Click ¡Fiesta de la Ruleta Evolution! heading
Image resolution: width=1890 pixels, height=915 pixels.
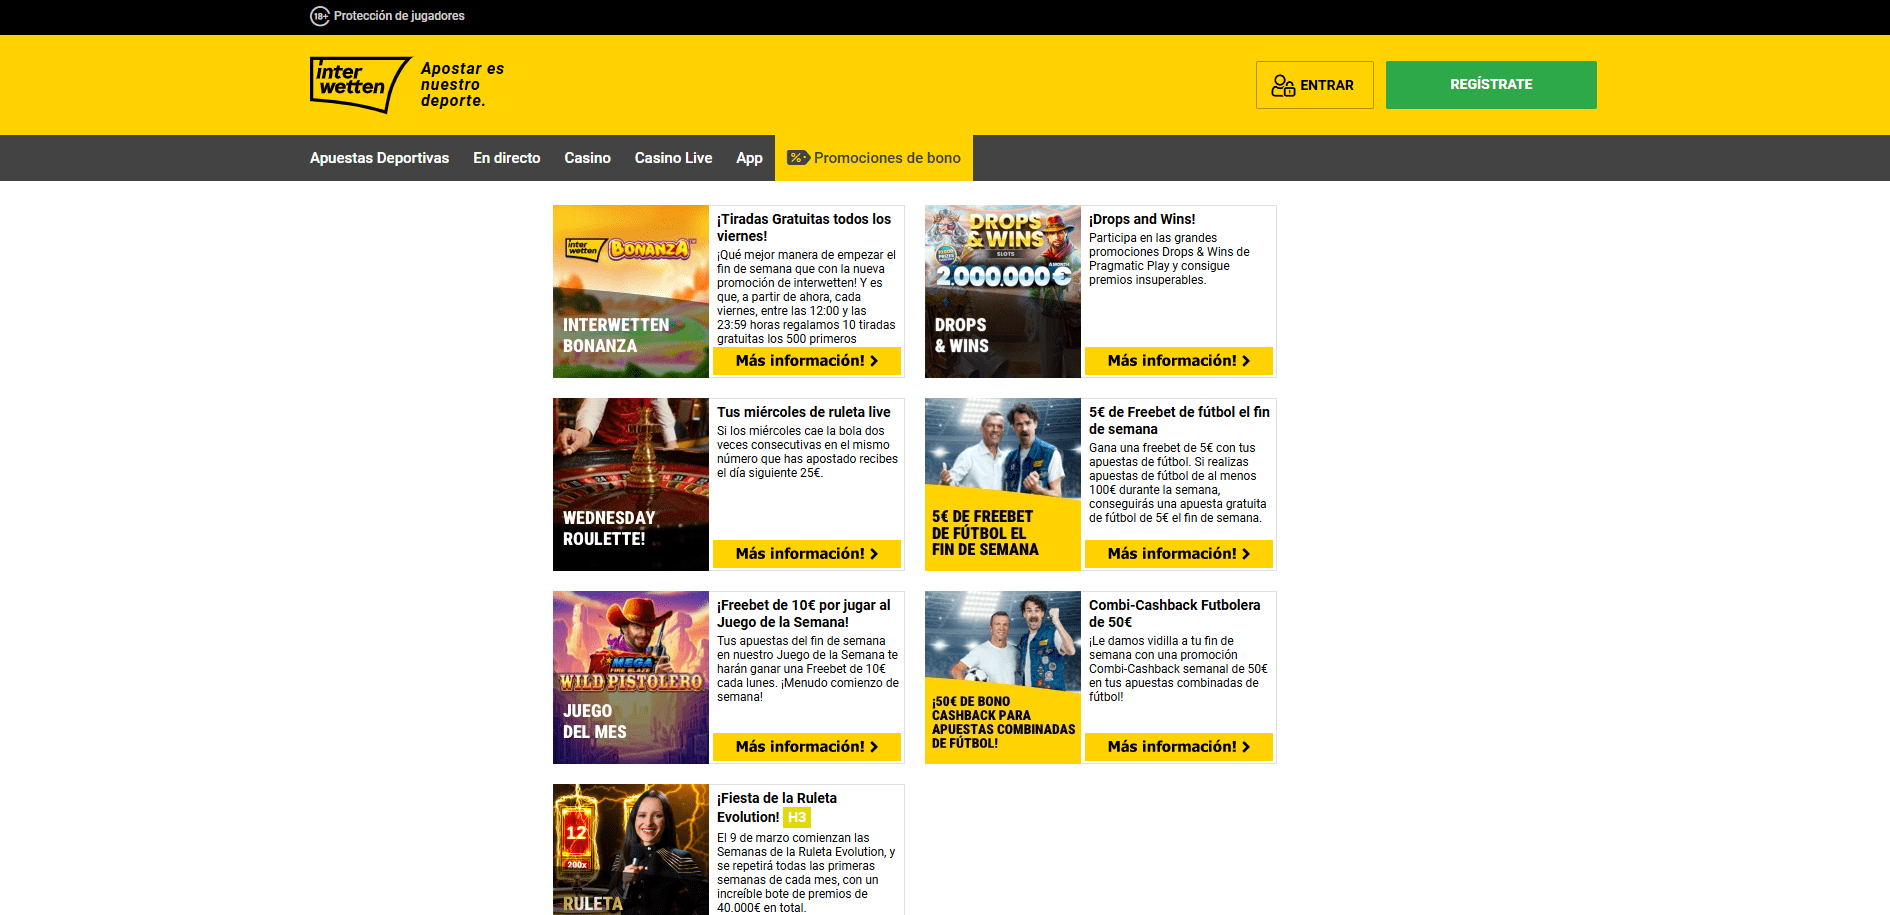tap(777, 807)
